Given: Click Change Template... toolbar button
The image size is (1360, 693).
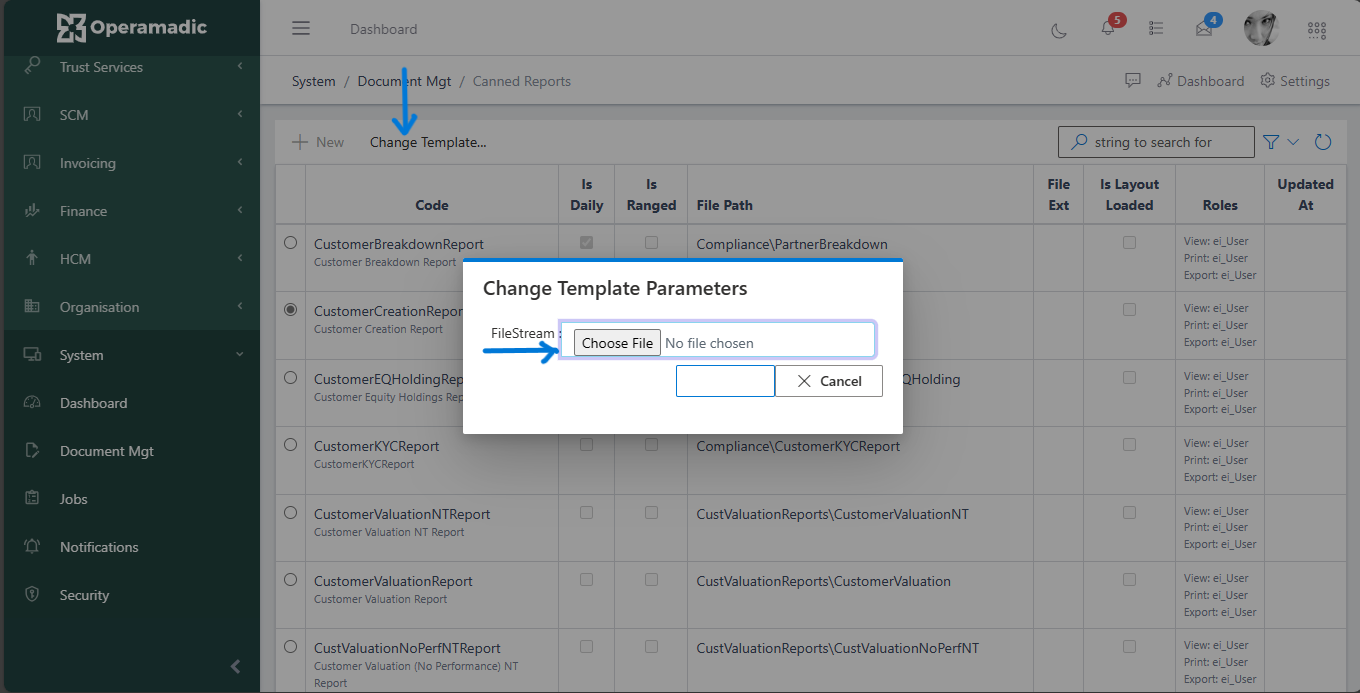Looking at the screenshot, I should (428, 142).
